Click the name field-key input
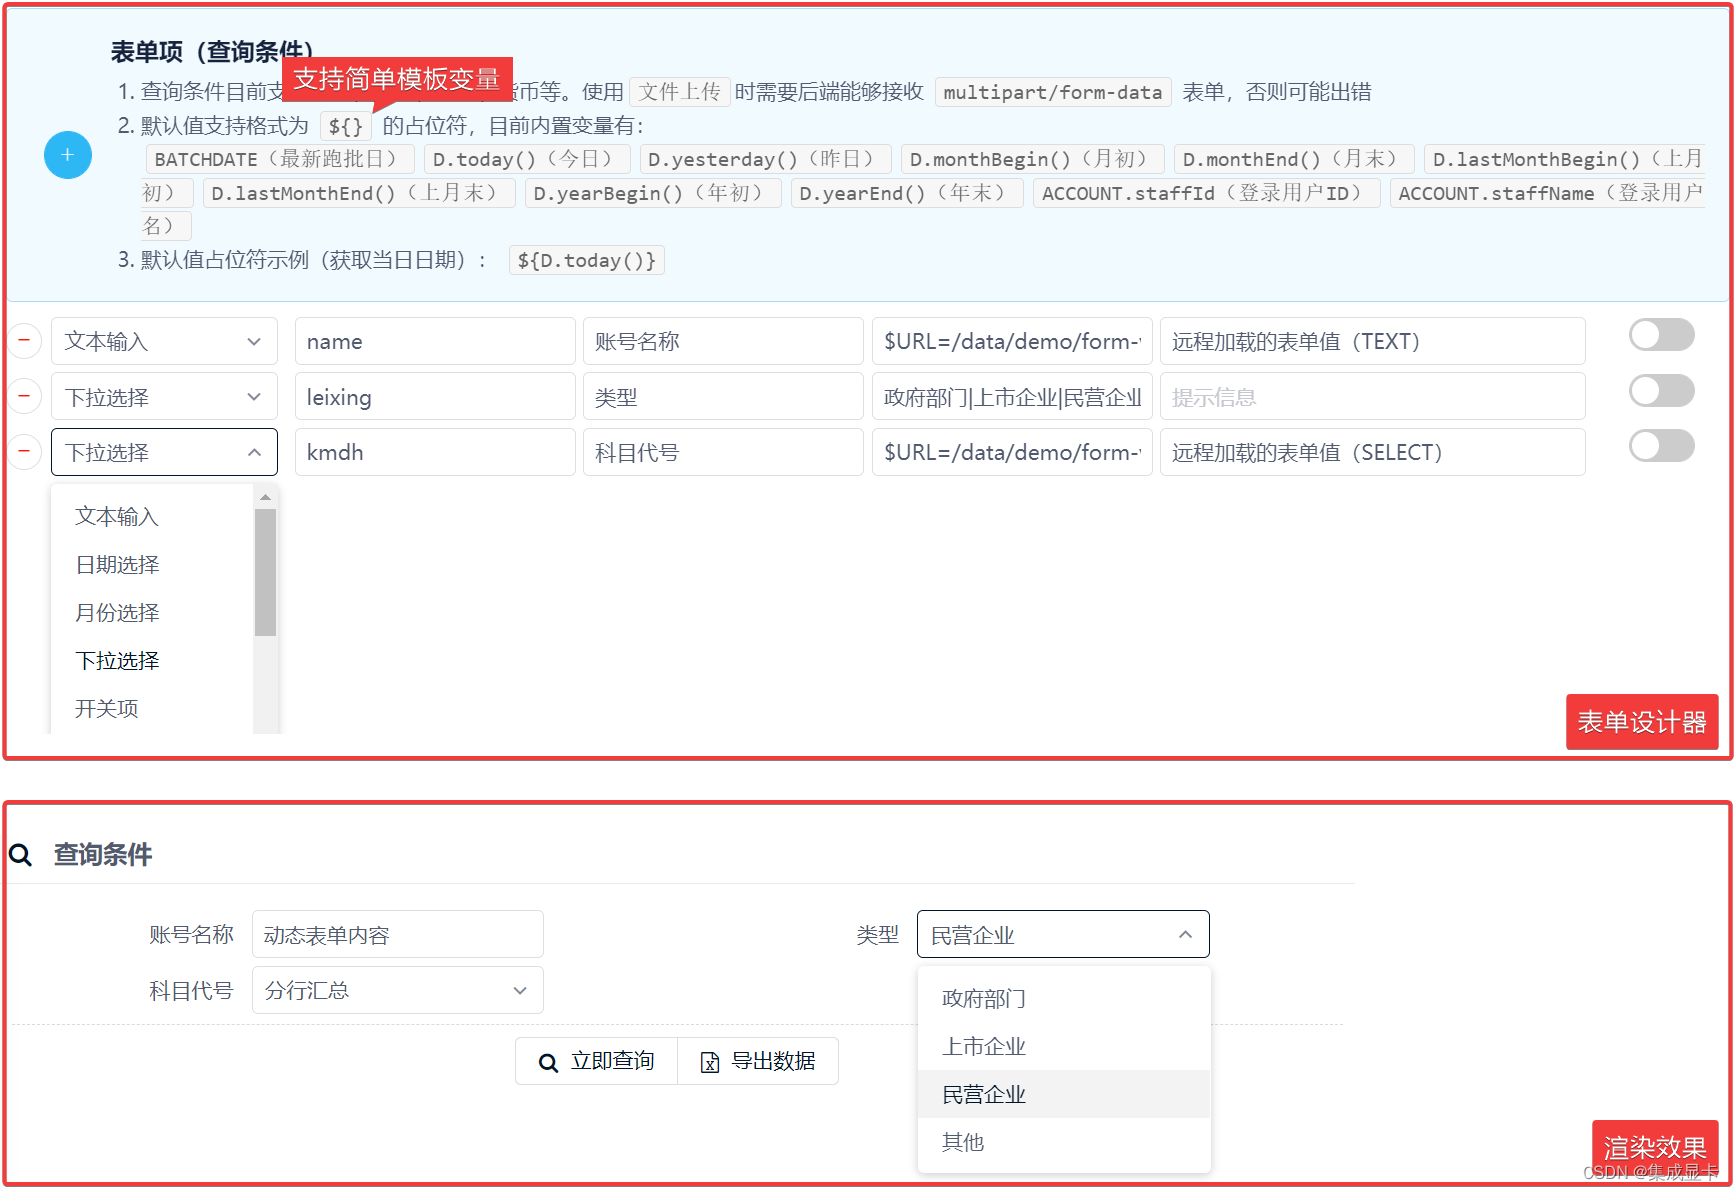This screenshot has height=1191, width=1735. (435, 341)
